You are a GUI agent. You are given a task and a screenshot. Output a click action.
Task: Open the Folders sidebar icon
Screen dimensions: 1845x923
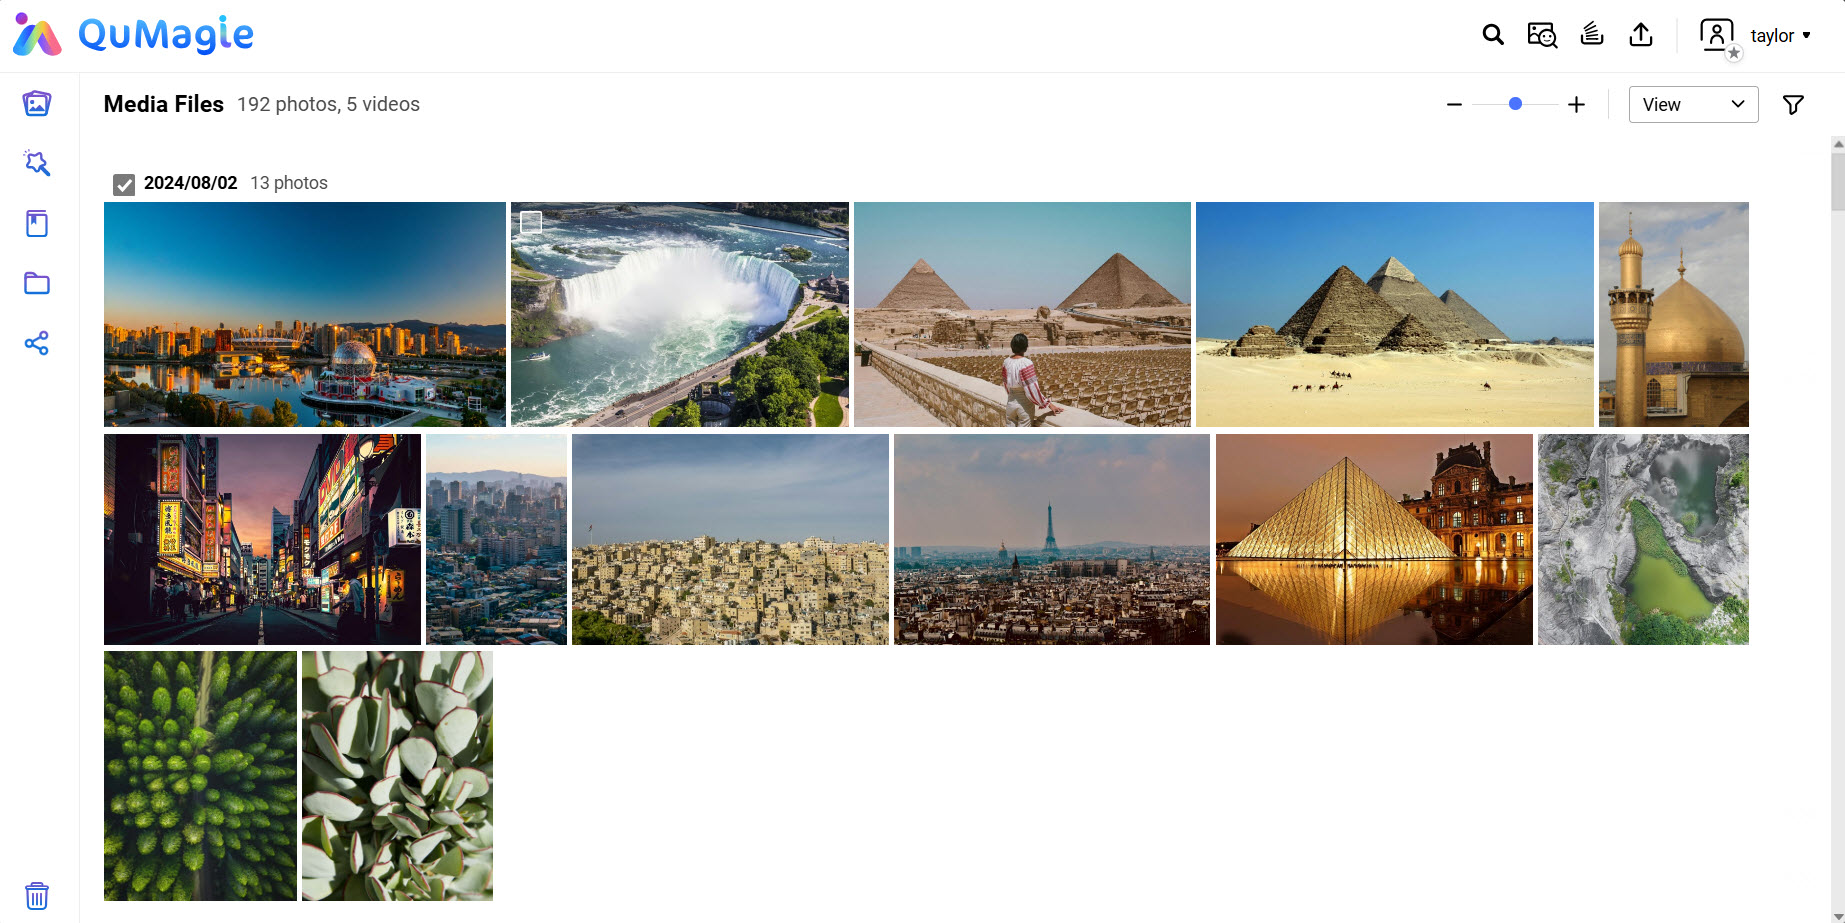(x=37, y=283)
